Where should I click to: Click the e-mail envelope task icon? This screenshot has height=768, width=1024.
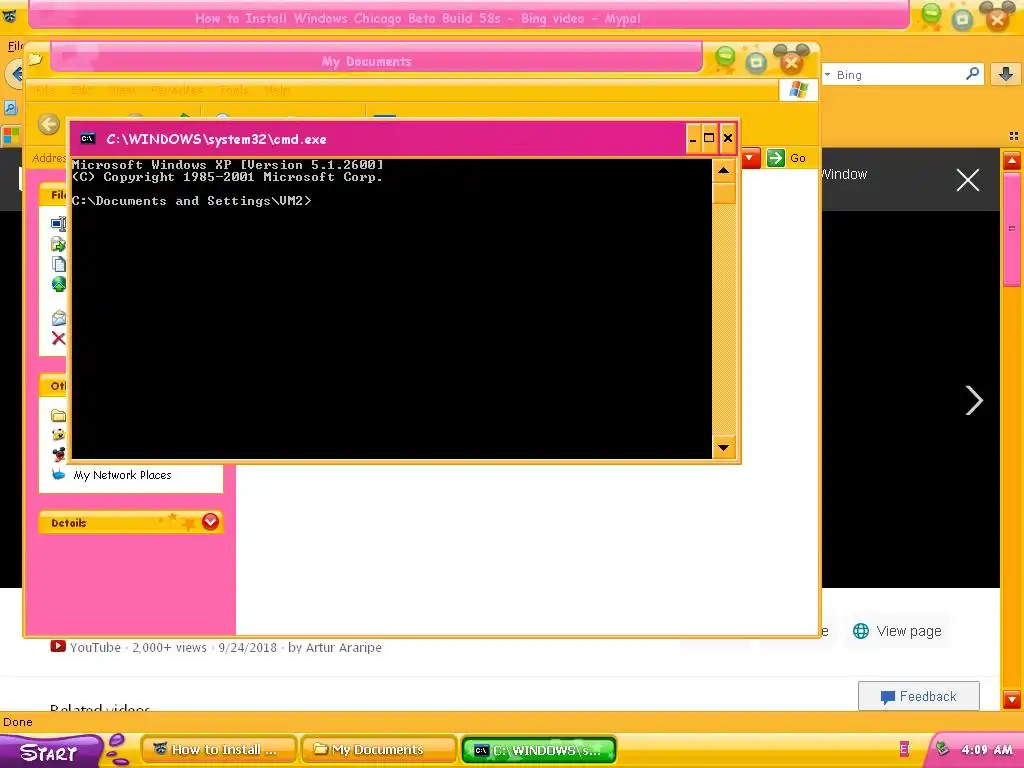[x=59, y=318]
